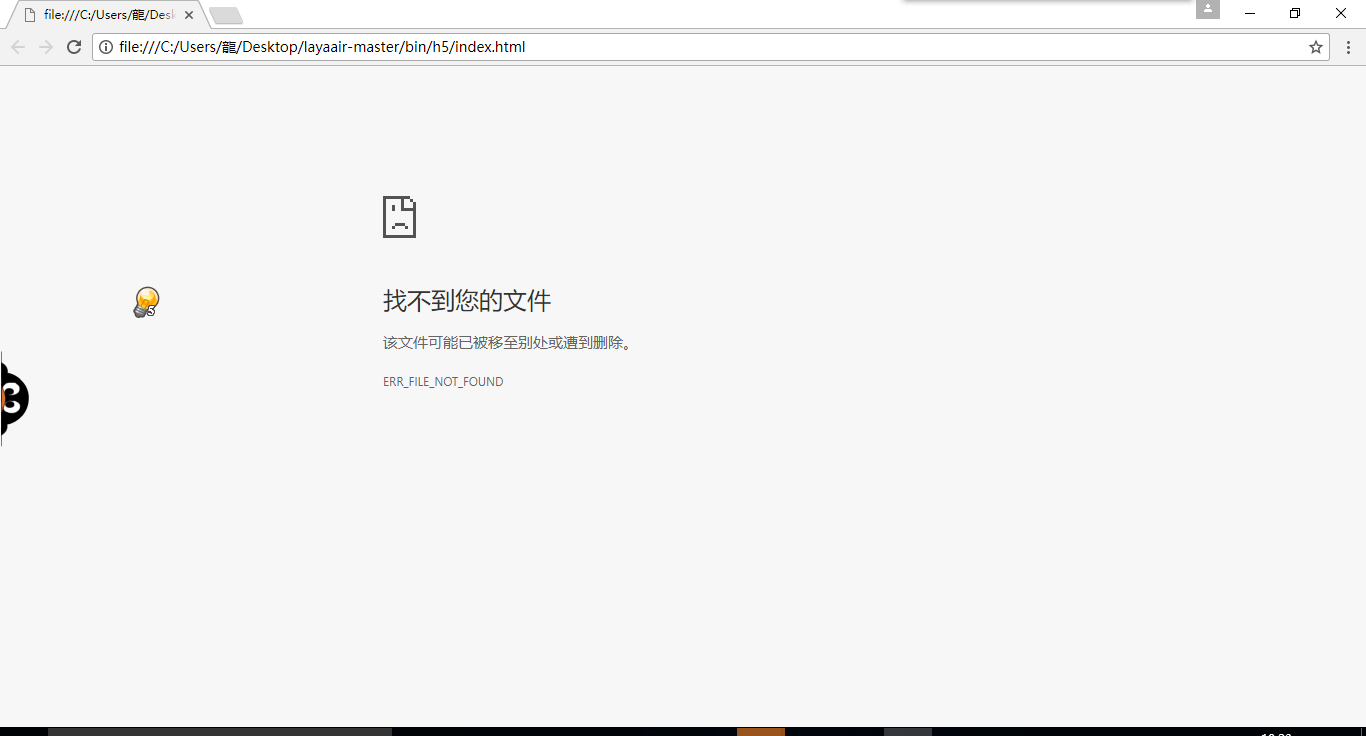The width and height of the screenshot is (1366, 736).
Task: Restore down the browser window
Action: (x=1295, y=13)
